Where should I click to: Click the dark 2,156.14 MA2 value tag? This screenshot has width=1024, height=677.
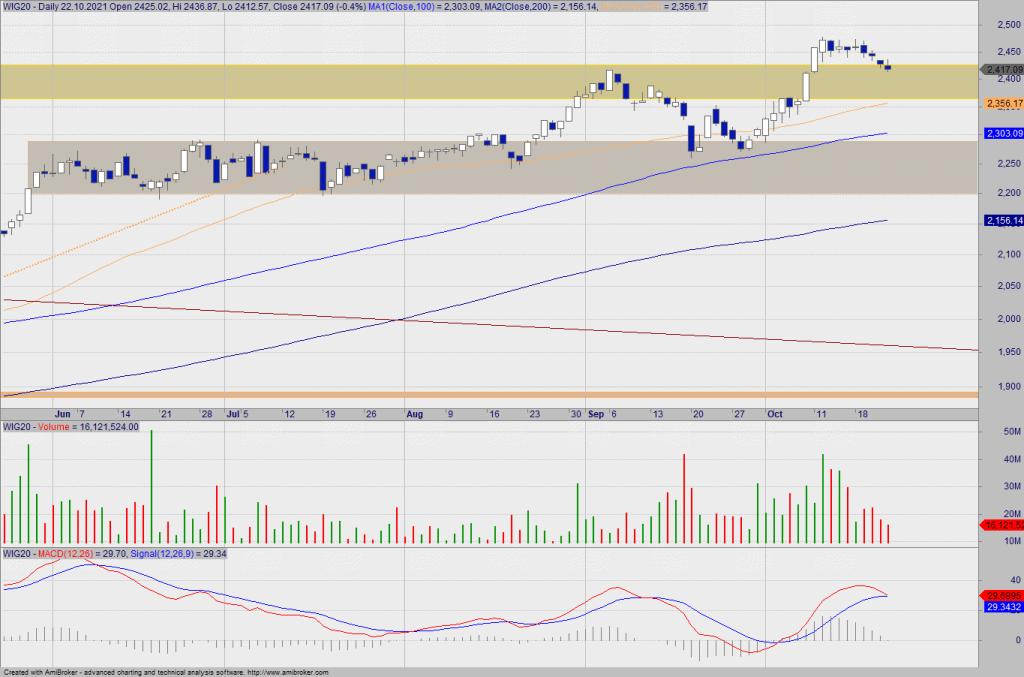1001,221
